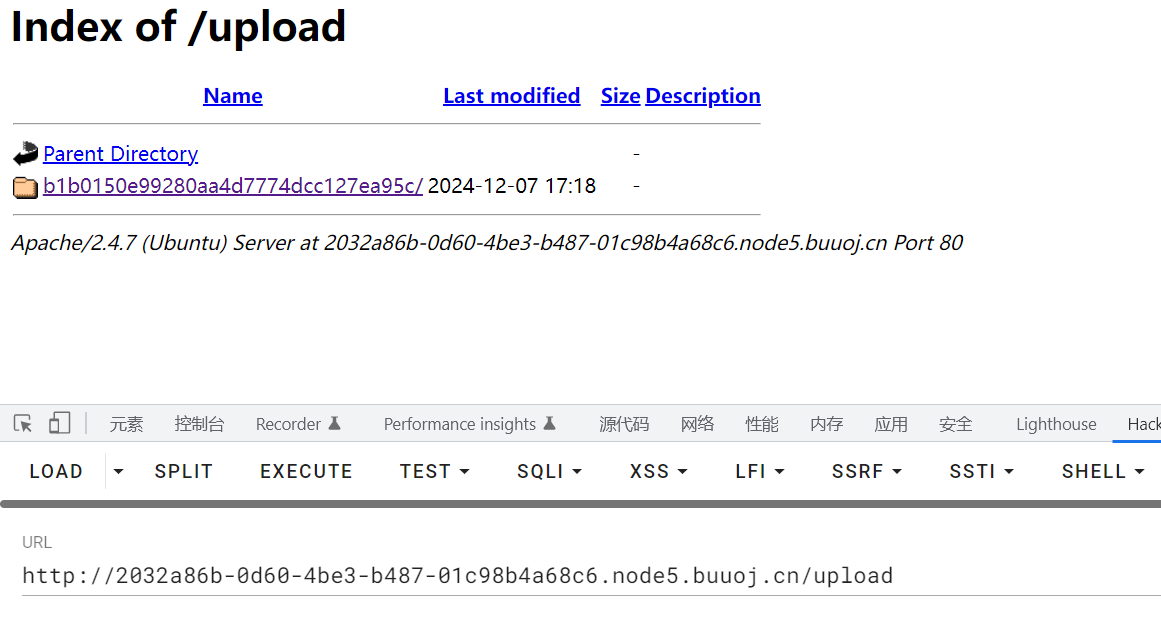Expand the LOAD dropdown arrow
Screen dimensions: 1161x622
tap(119, 471)
